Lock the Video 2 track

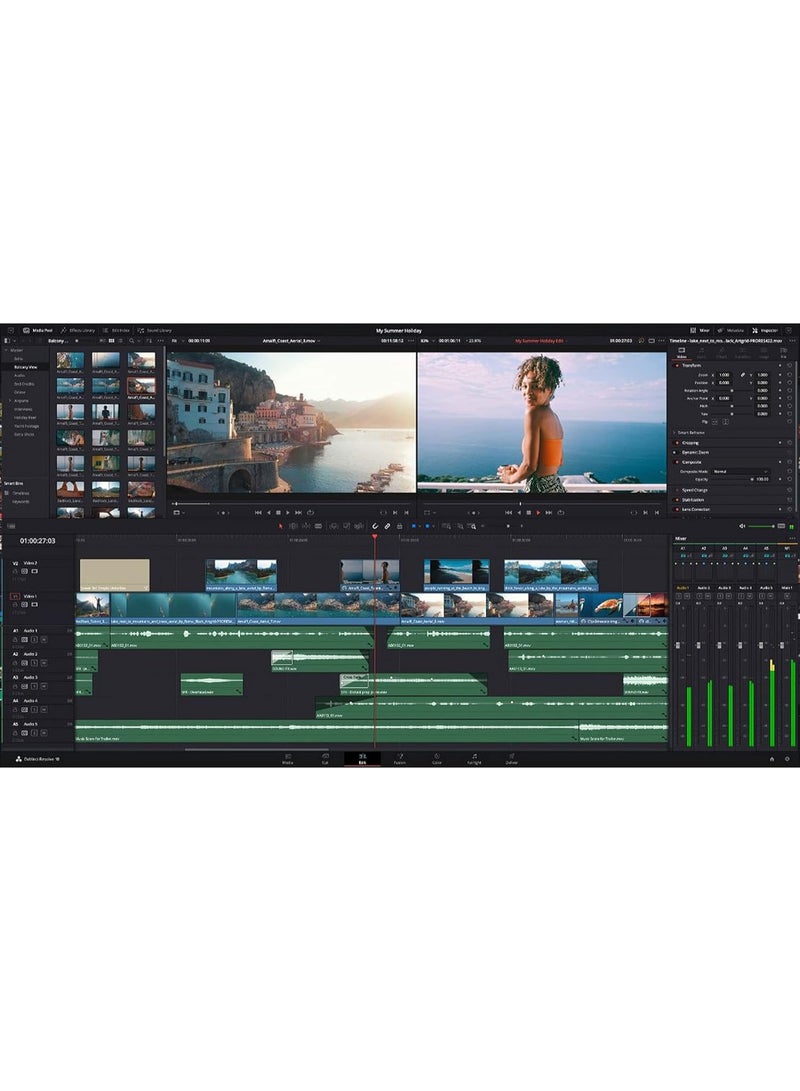click(15, 571)
